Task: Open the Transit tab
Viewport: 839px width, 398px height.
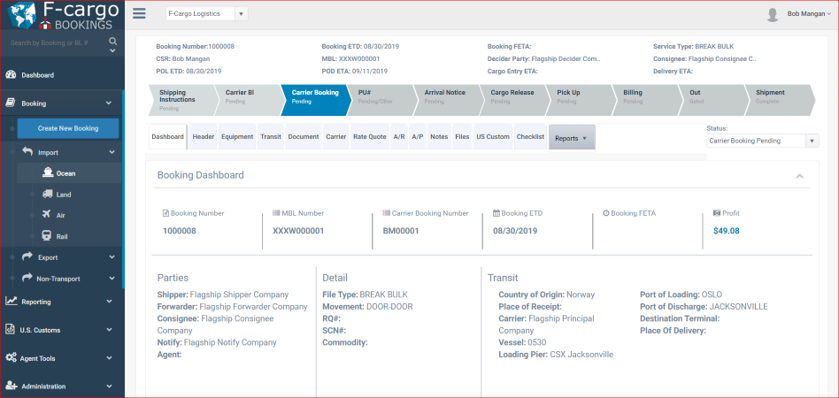Action: (271, 137)
